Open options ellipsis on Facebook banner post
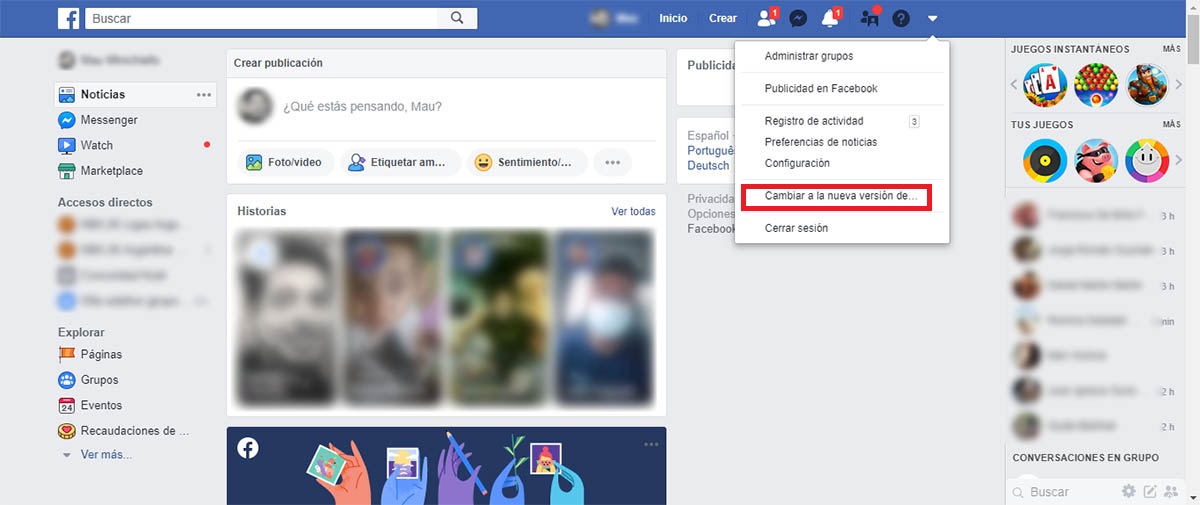The image size is (1200, 505). click(652, 444)
